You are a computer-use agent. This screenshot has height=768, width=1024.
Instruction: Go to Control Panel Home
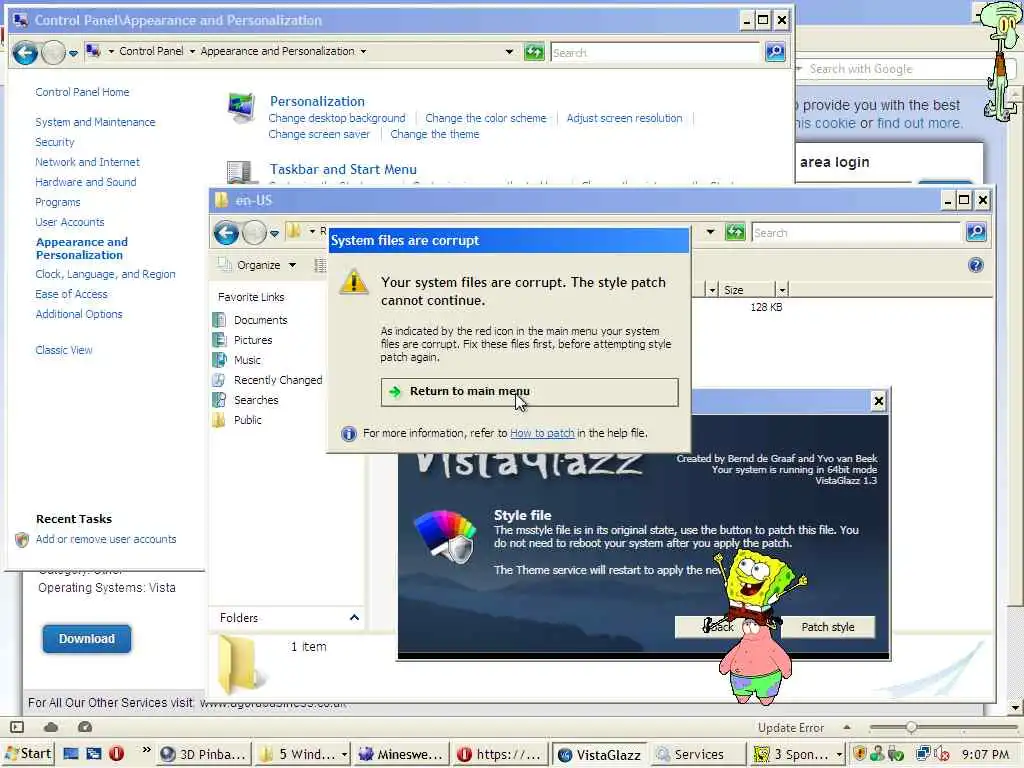[82, 92]
